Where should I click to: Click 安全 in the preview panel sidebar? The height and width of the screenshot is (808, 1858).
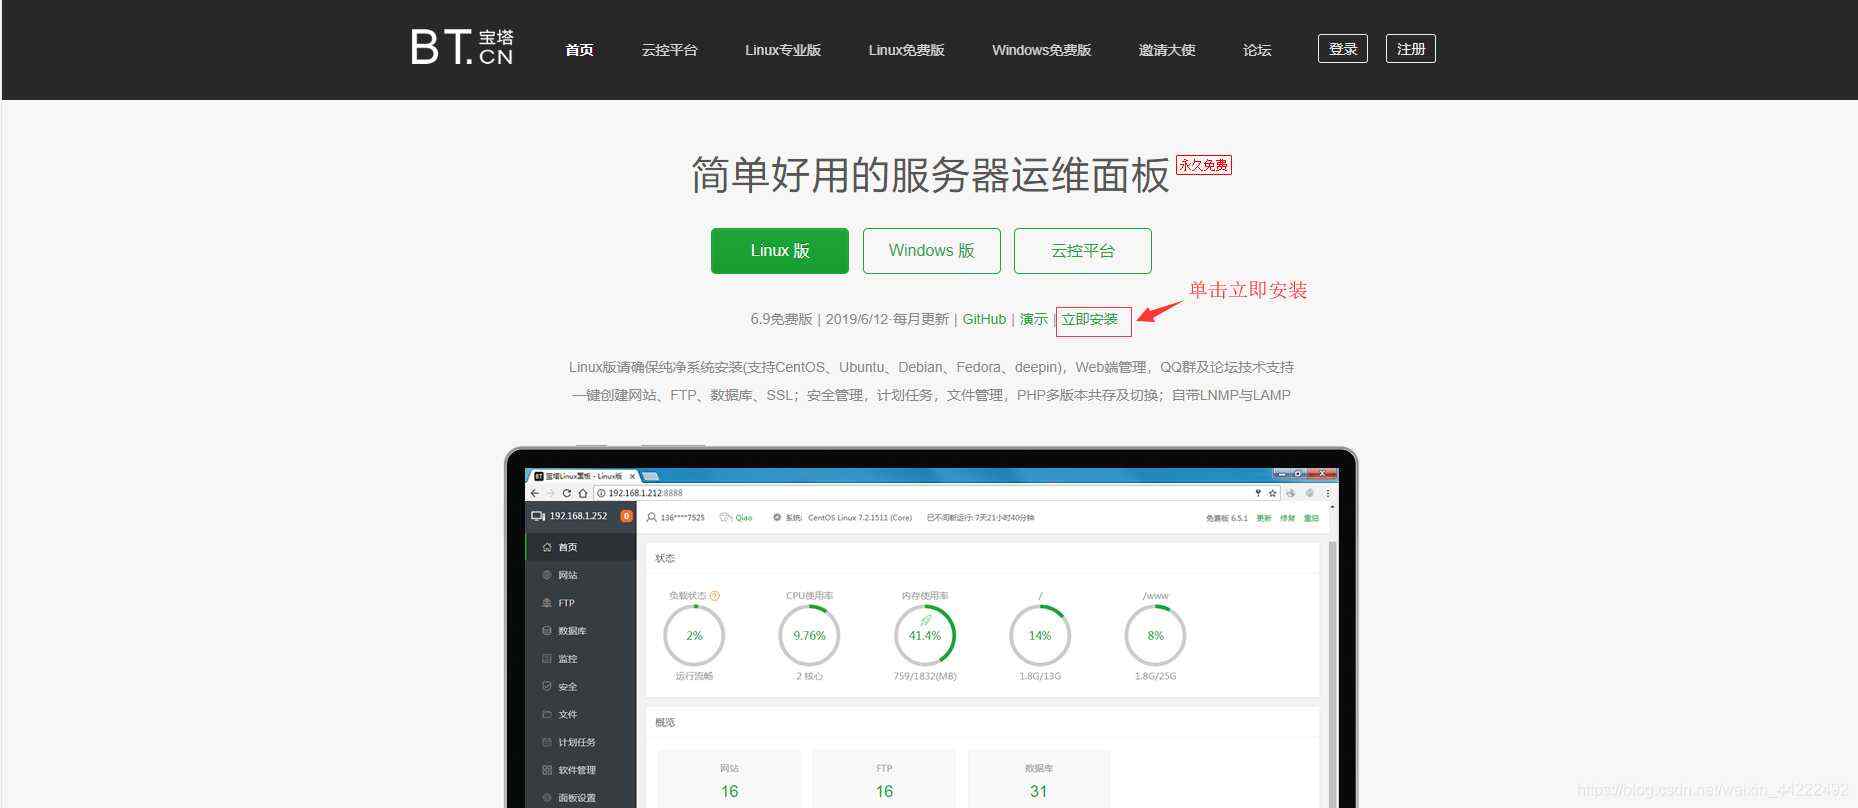pos(567,687)
